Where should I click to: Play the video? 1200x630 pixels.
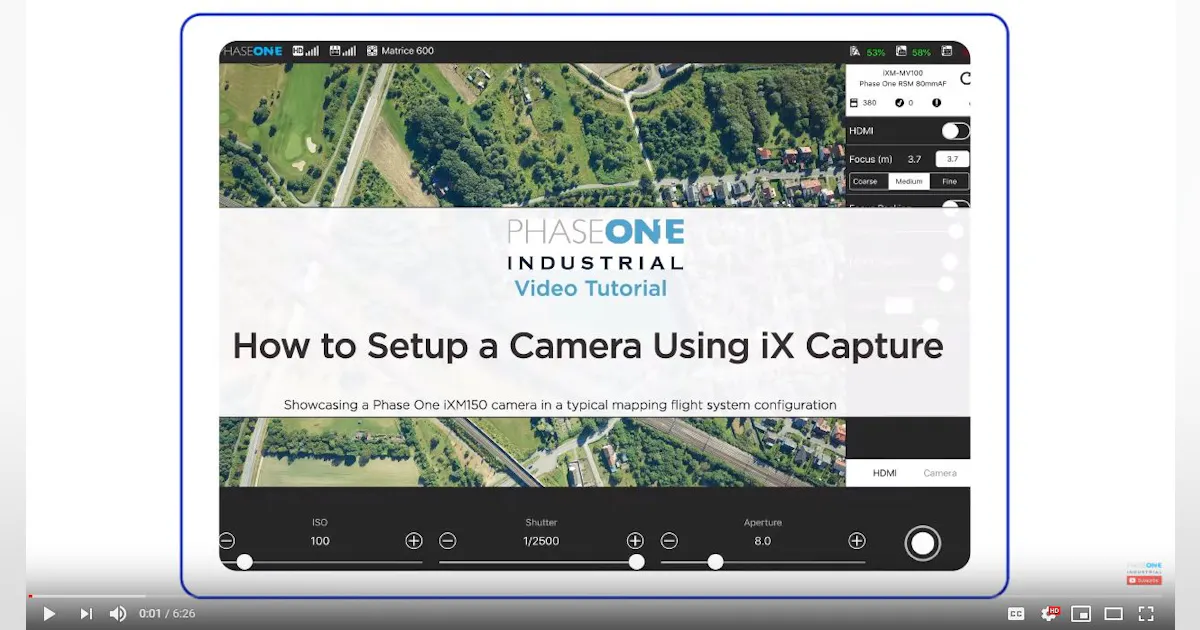(x=49, y=613)
